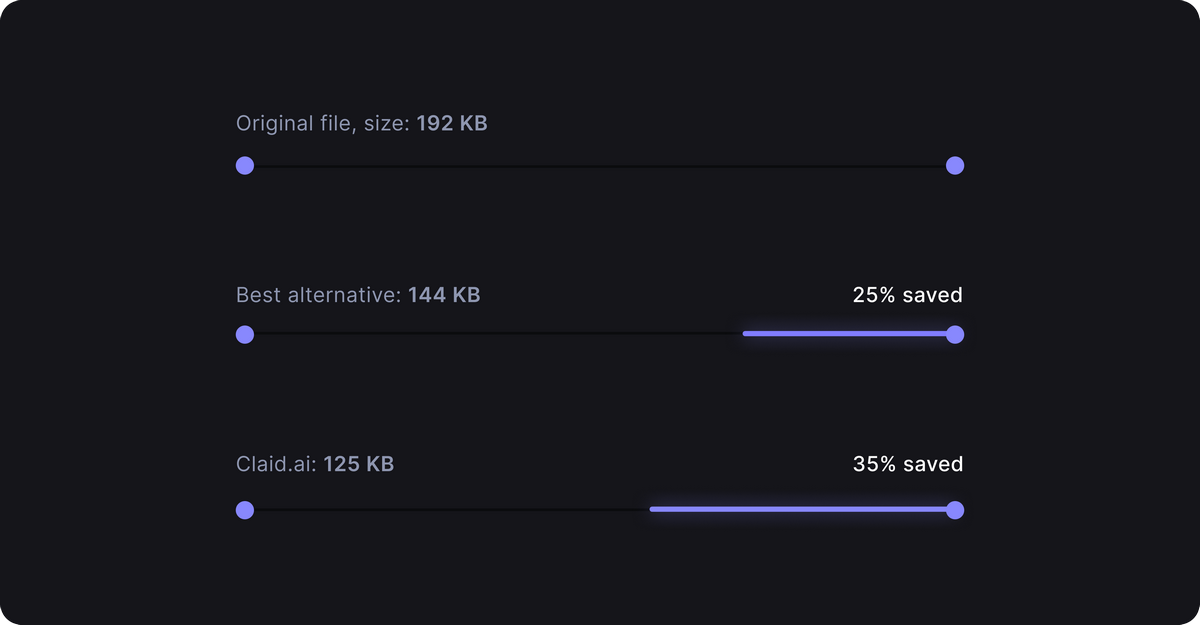Select the '125 KB' bold size value
Viewport: 1200px width, 625px height.
click(359, 464)
